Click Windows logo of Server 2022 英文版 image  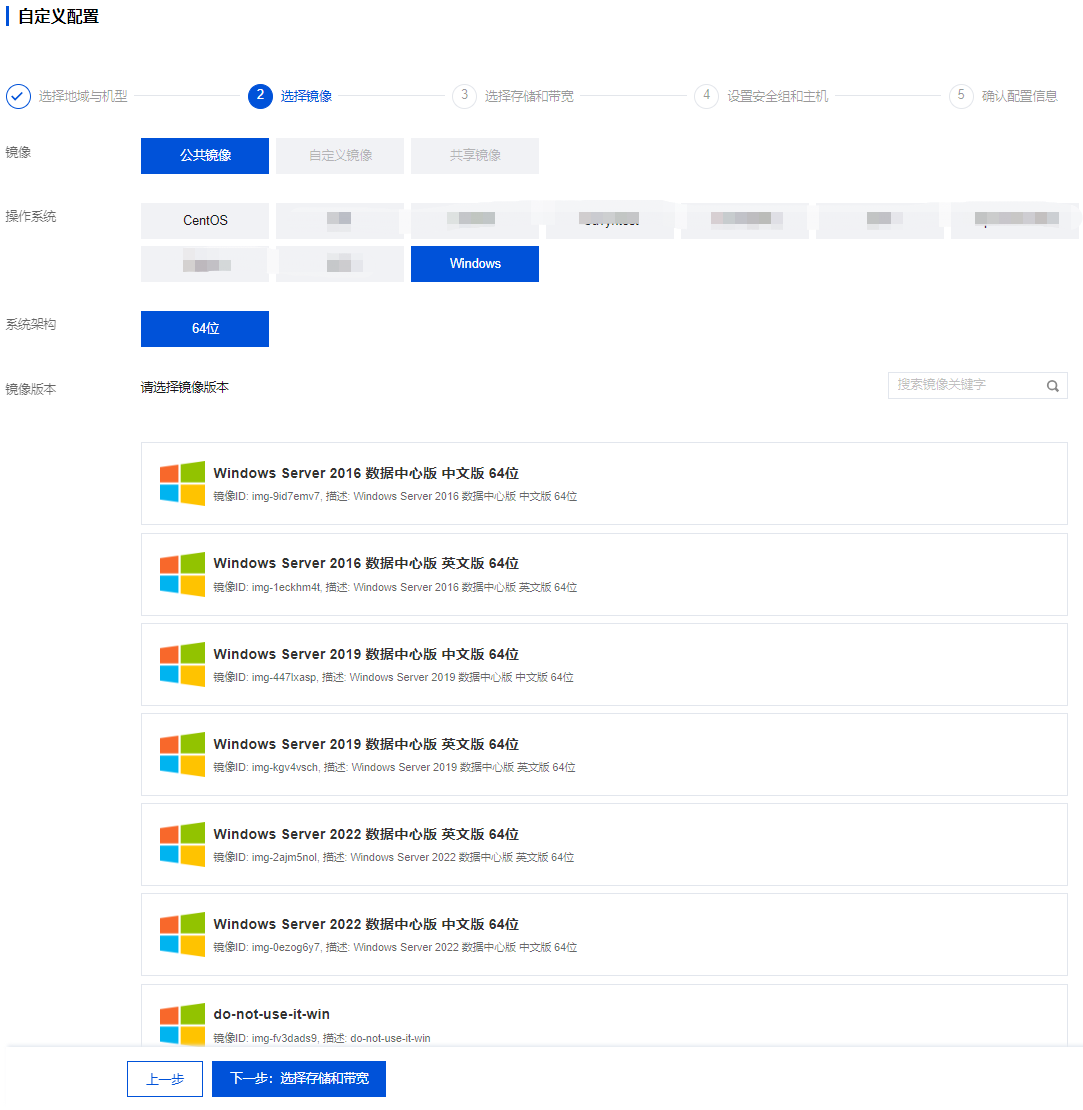[x=183, y=844]
